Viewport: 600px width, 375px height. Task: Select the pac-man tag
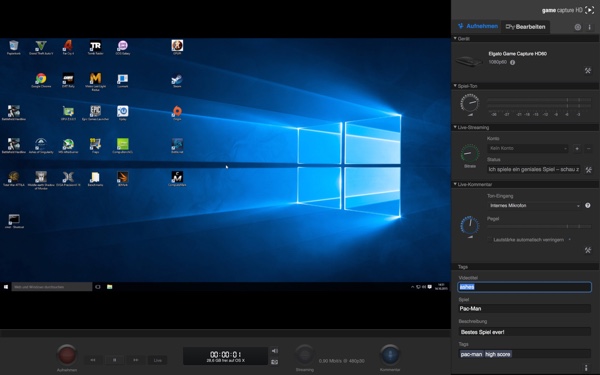click(x=471, y=354)
